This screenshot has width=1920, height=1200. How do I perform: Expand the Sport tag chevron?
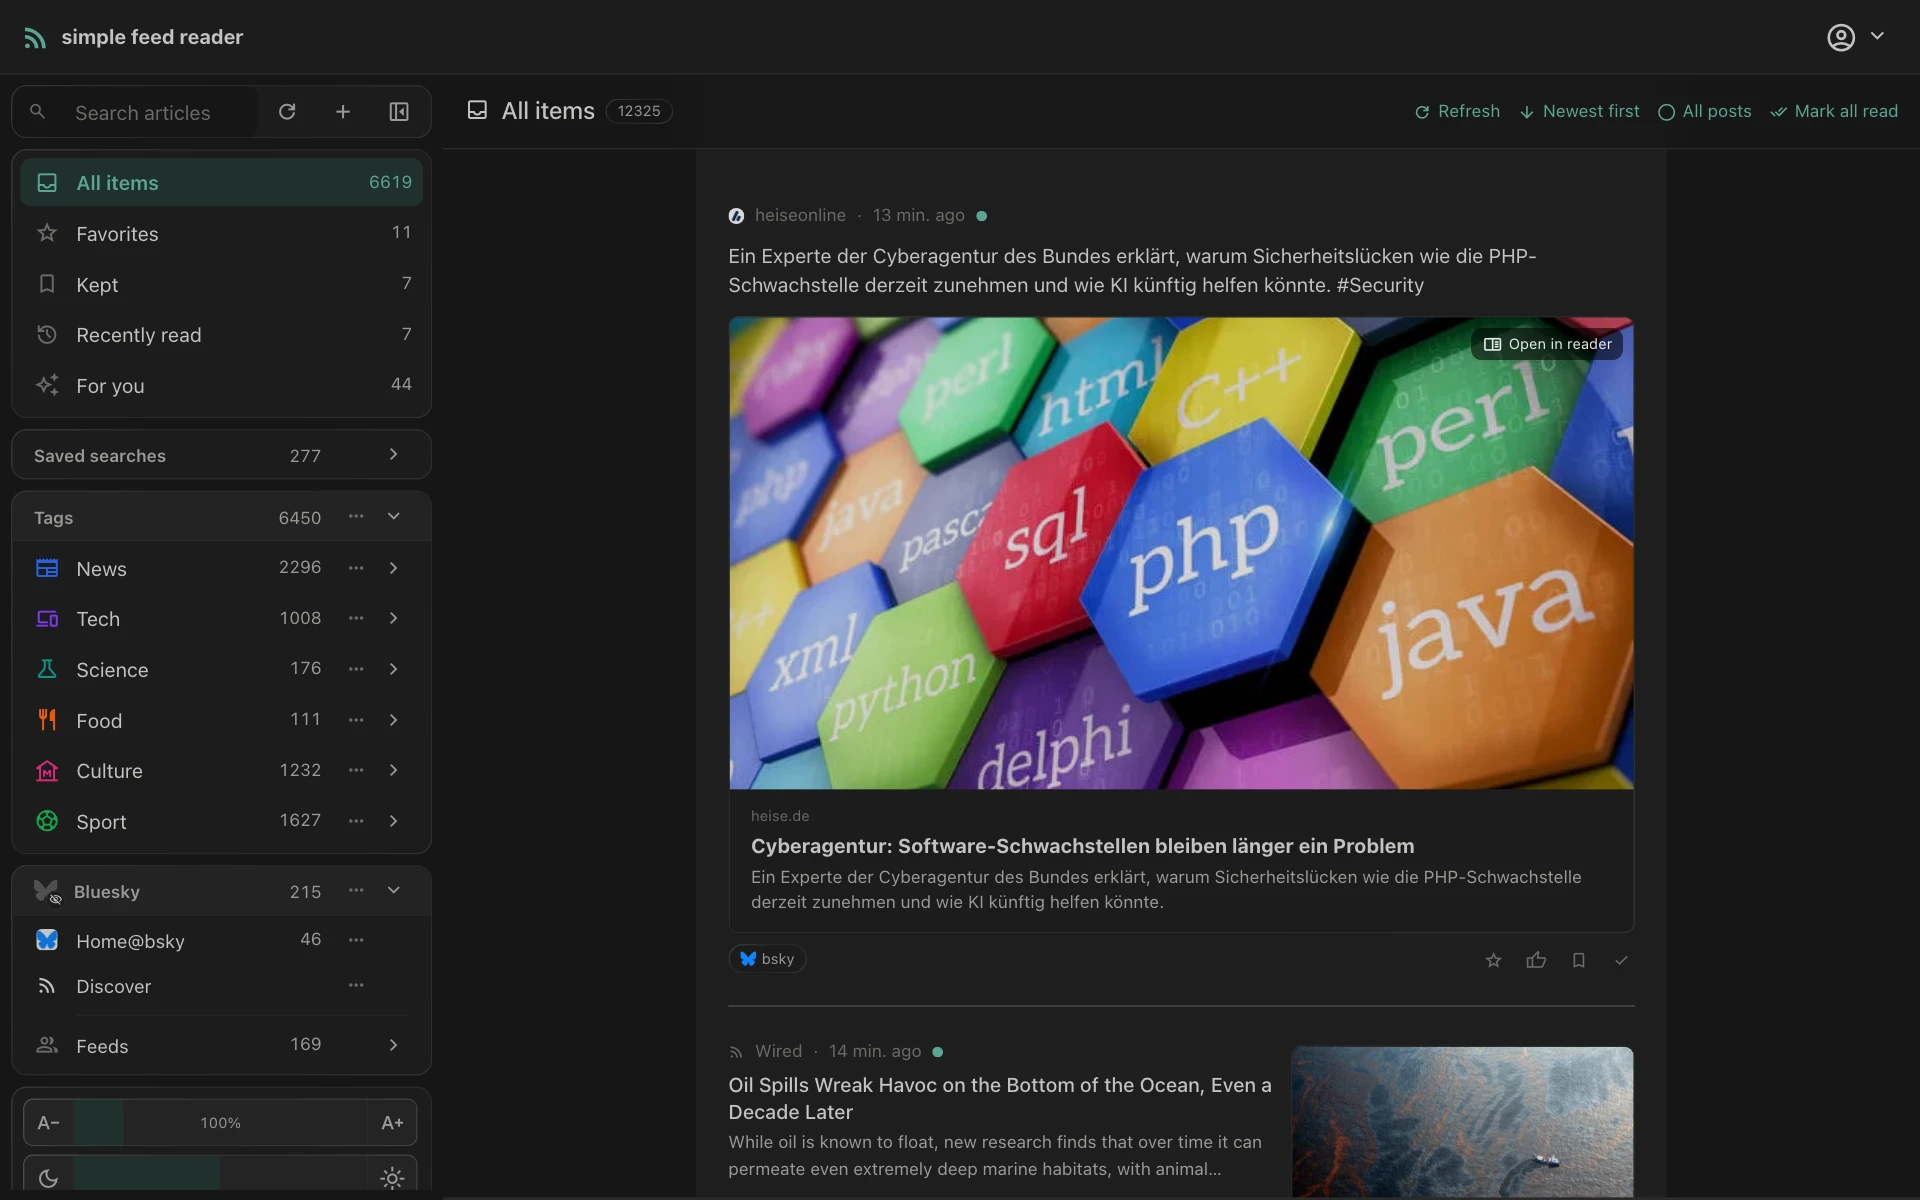[x=394, y=821]
